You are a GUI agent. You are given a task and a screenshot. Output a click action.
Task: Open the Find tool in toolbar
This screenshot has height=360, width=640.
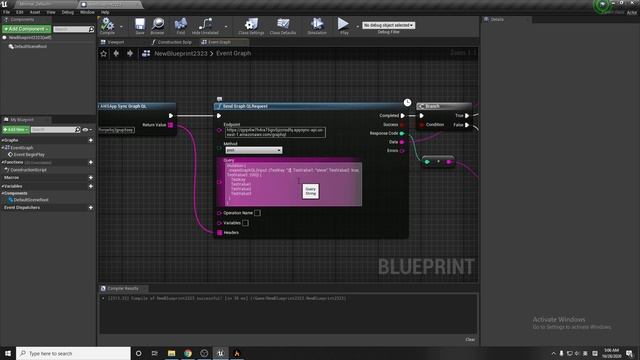[x=180, y=24]
